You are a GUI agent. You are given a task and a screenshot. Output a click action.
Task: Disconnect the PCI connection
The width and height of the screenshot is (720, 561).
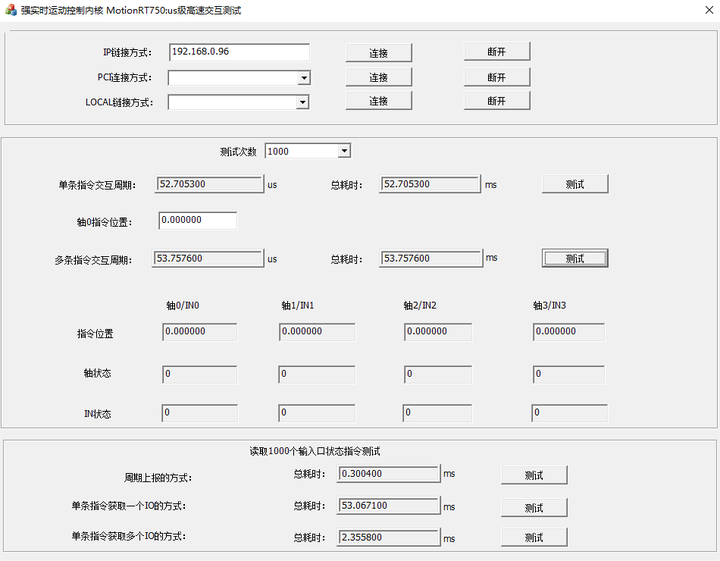tap(497, 77)
